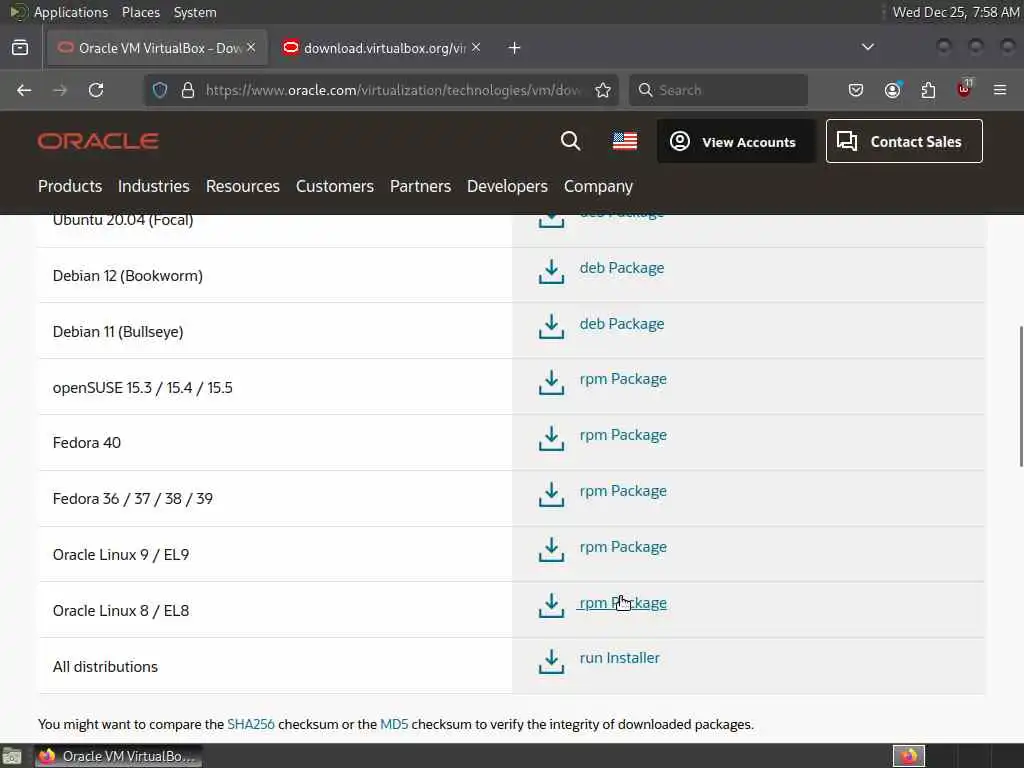Click the download icon for Debian 11 (Bullseye)
The height and width of the screenshot is (768, 1024).
[551, 327]
